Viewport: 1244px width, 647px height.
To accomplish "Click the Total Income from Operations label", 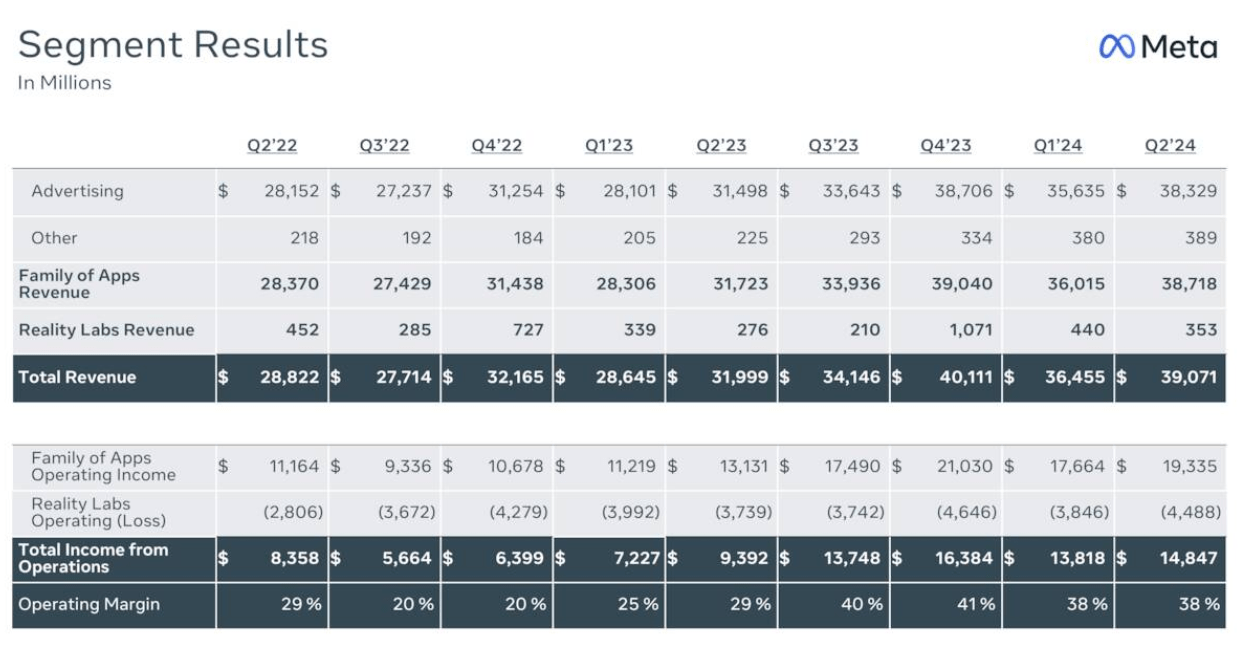I will pos(93,558).
